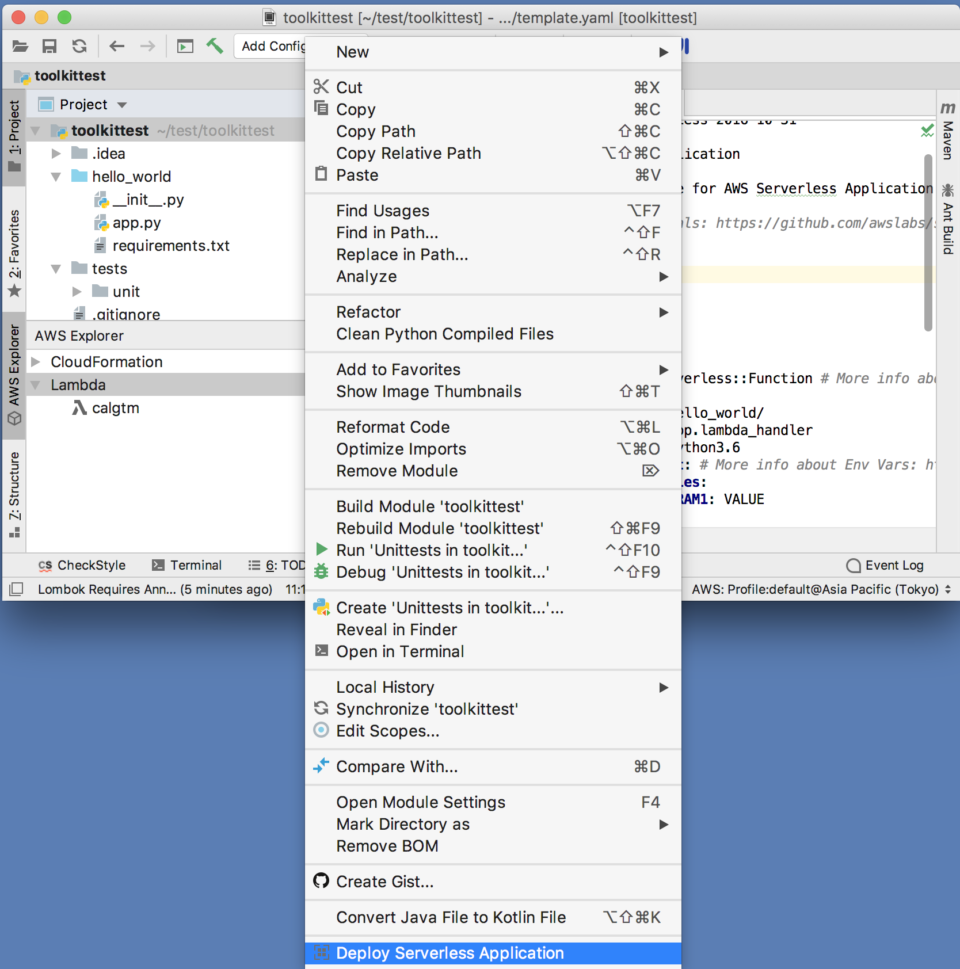Click the tool windows toggle icon in status bar
960x969 pixels.
[x=17, y=590]
